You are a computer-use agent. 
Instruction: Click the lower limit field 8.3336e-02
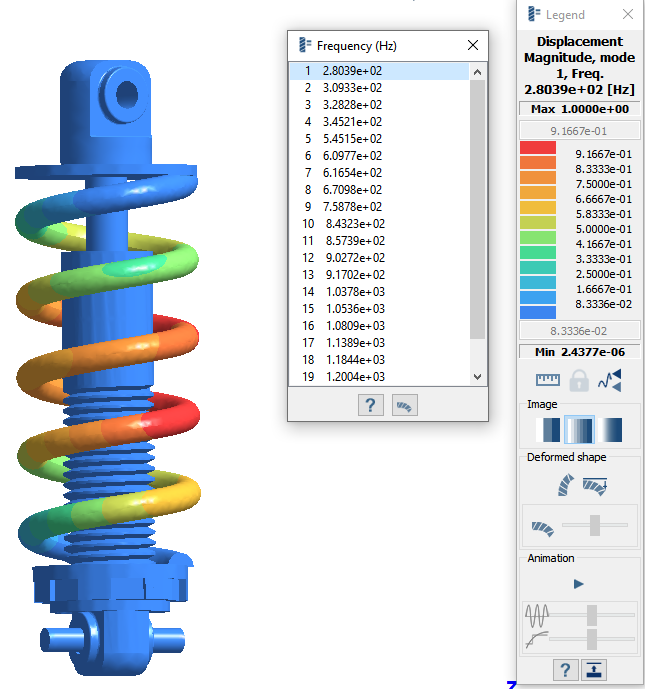579,331
